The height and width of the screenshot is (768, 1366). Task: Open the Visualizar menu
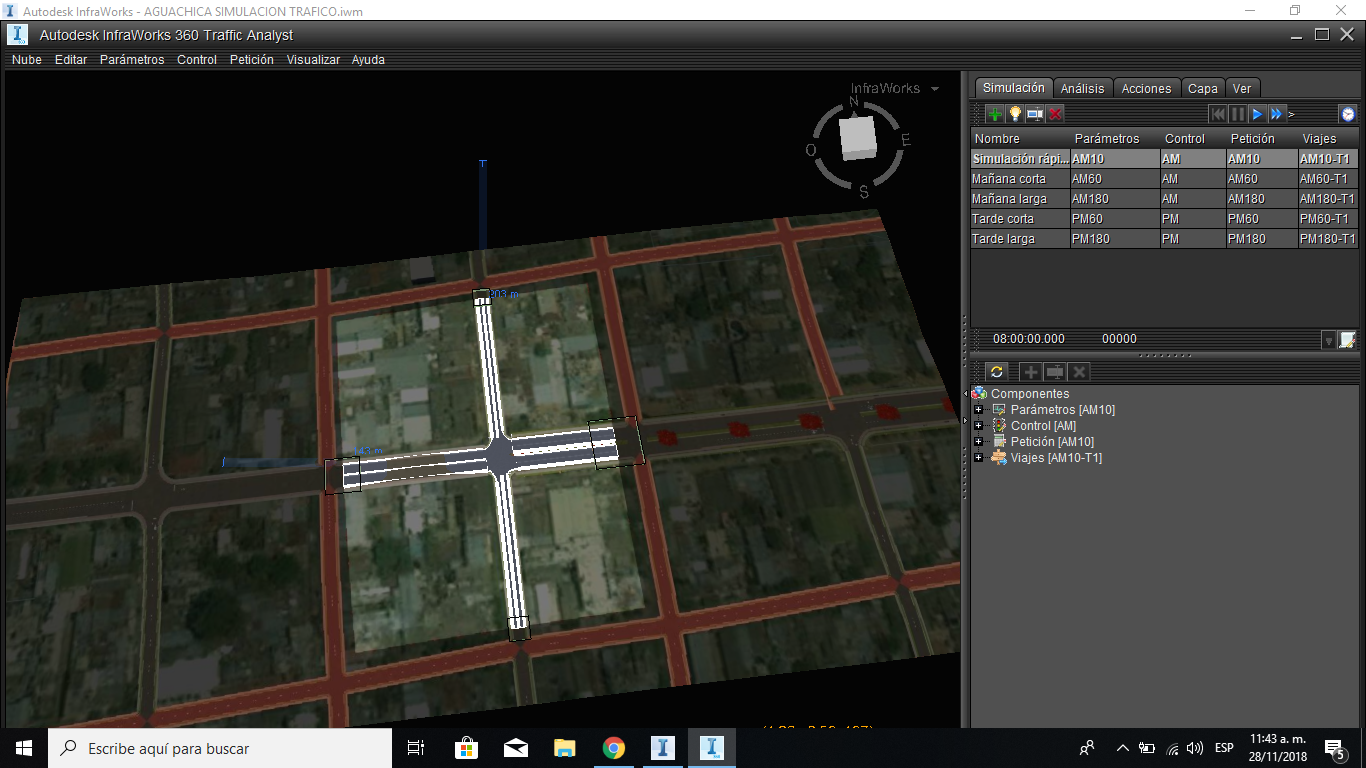click(313, 60)
